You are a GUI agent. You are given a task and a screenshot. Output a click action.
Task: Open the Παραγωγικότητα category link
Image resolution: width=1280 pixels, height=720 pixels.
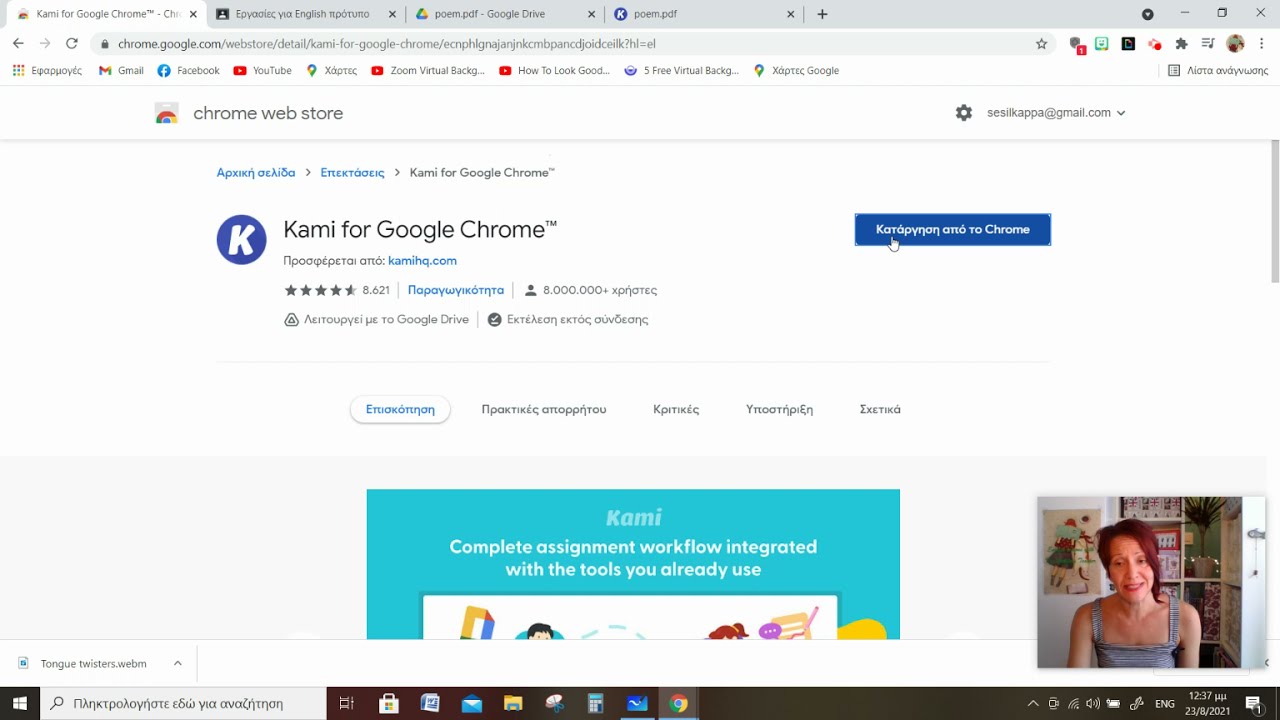point(456,290)
